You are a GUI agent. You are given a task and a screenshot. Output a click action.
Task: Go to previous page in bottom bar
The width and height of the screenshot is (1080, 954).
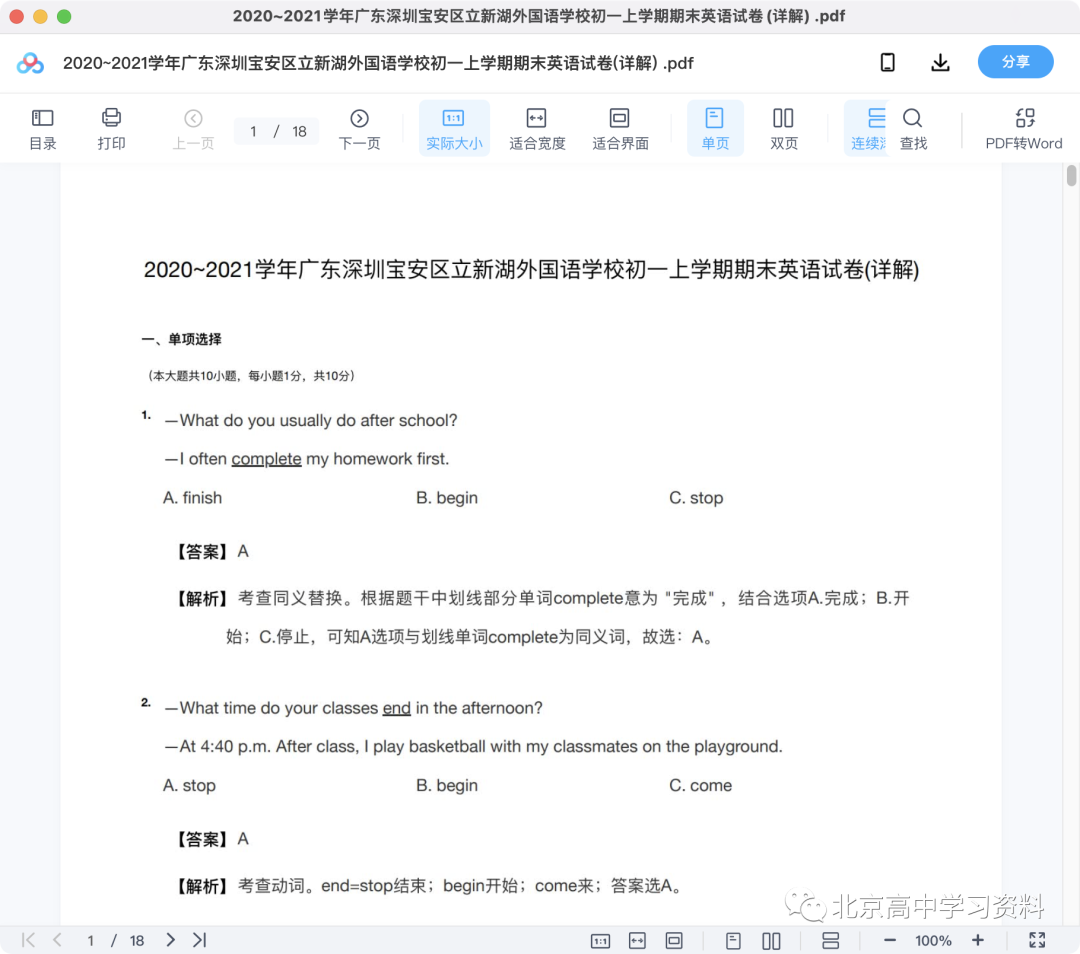tap(57, 940)
